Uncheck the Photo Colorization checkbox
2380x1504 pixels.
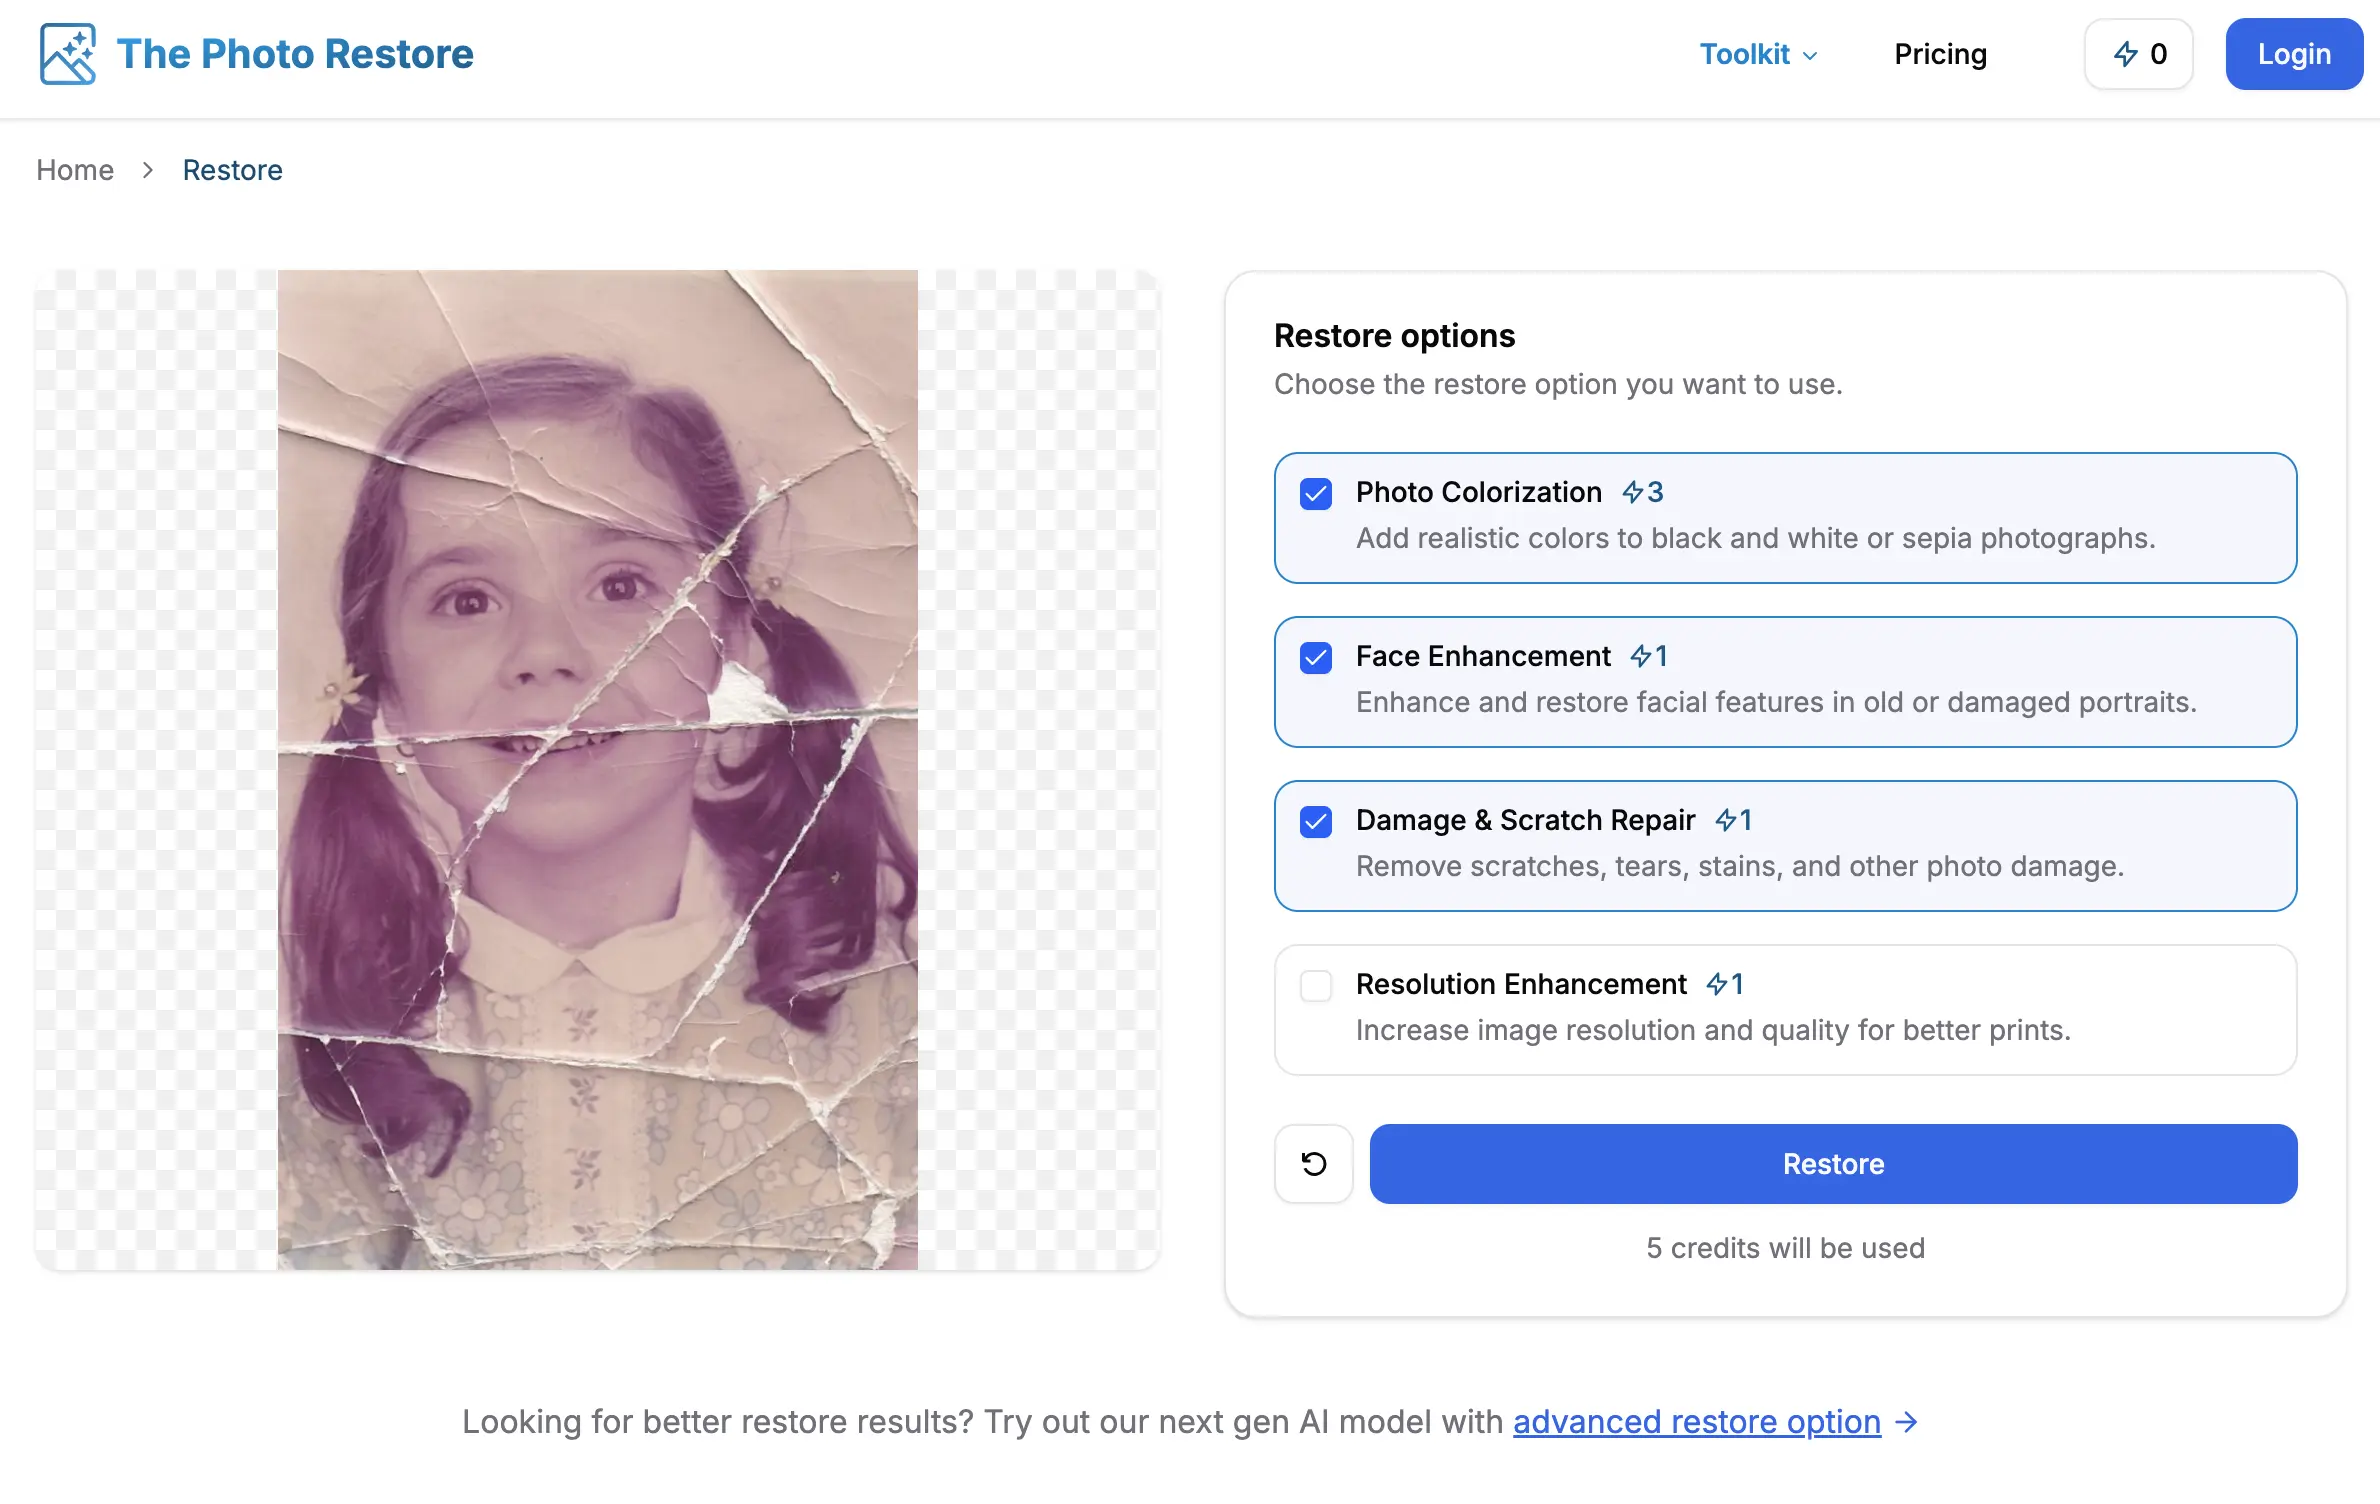(x=1316, y=493)
